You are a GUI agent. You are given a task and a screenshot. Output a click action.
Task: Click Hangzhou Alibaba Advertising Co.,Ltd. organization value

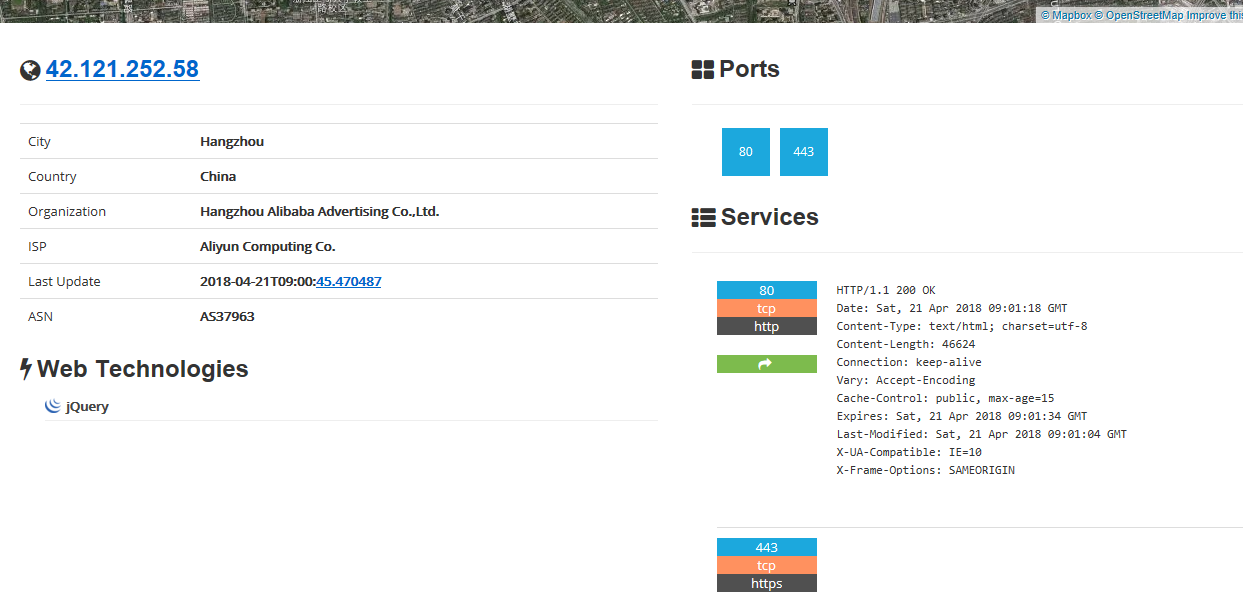pyautogui.click(x=320, y=212)
